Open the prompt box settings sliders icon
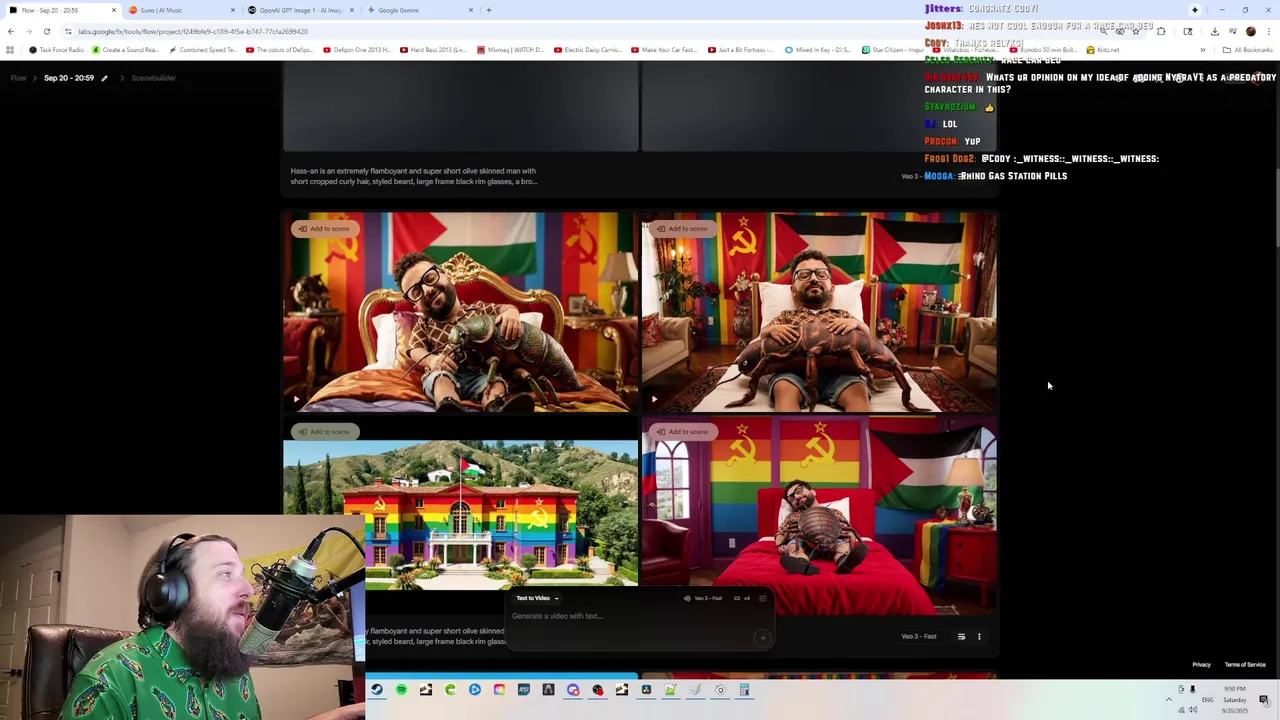Screen dimensions: 1280x720 tap(762, 598)
